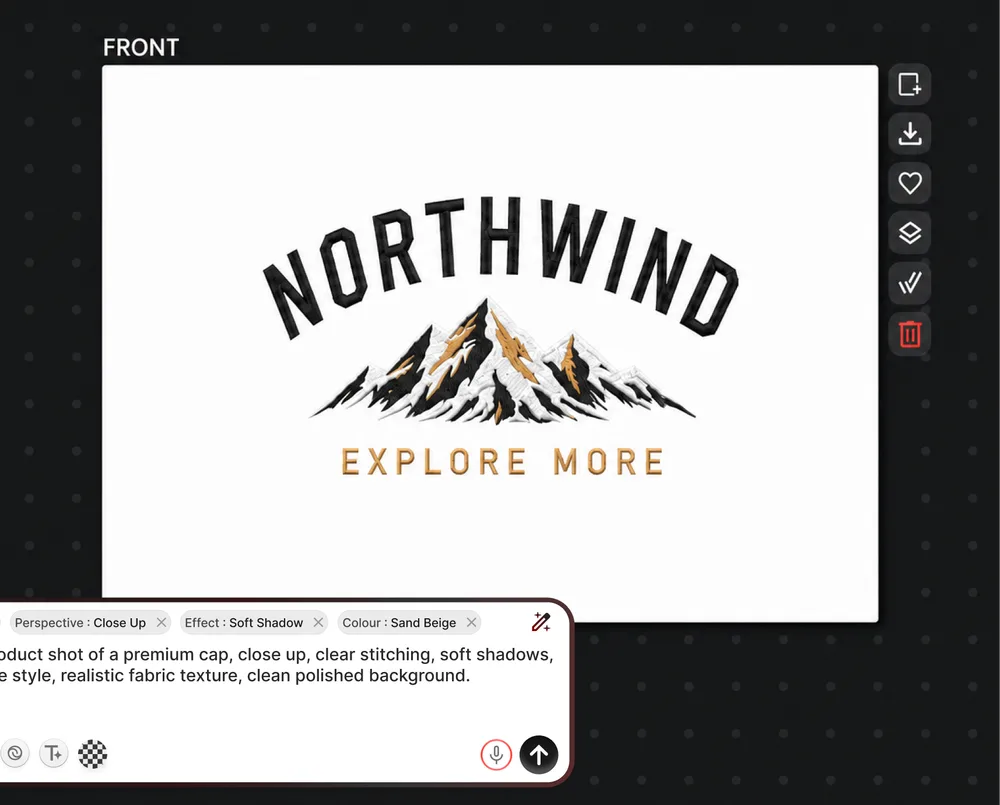Remove the Effect : Soft Shadow tag
Viewport: 1000px width, 805px height.
(x=318, y=623)
